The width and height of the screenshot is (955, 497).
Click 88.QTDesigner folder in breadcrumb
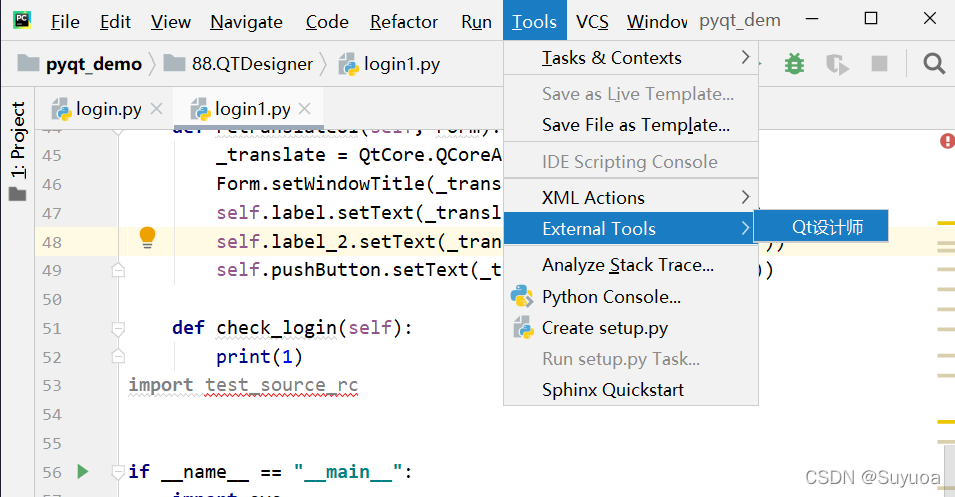pyautogui.click(x=252, y=64)
